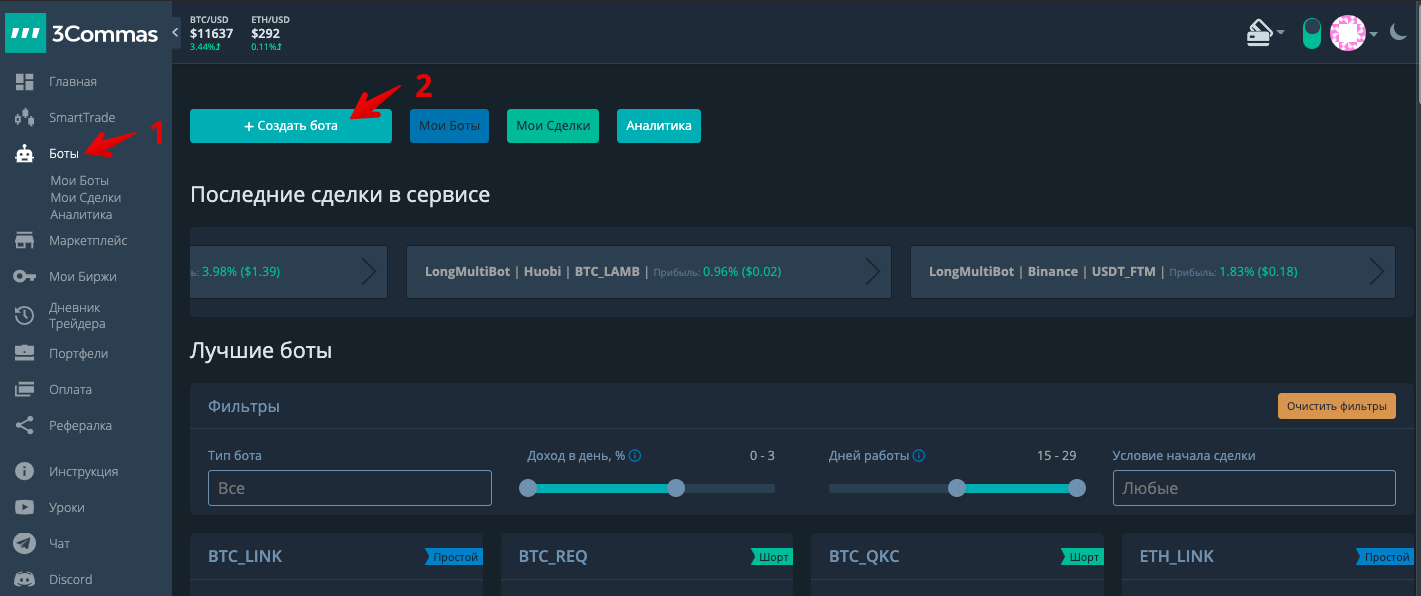This screenshot has width=1421, height=596.
Task: Click Шорт tag on BTC_QKC card
Action: [x=1083, y=557]
